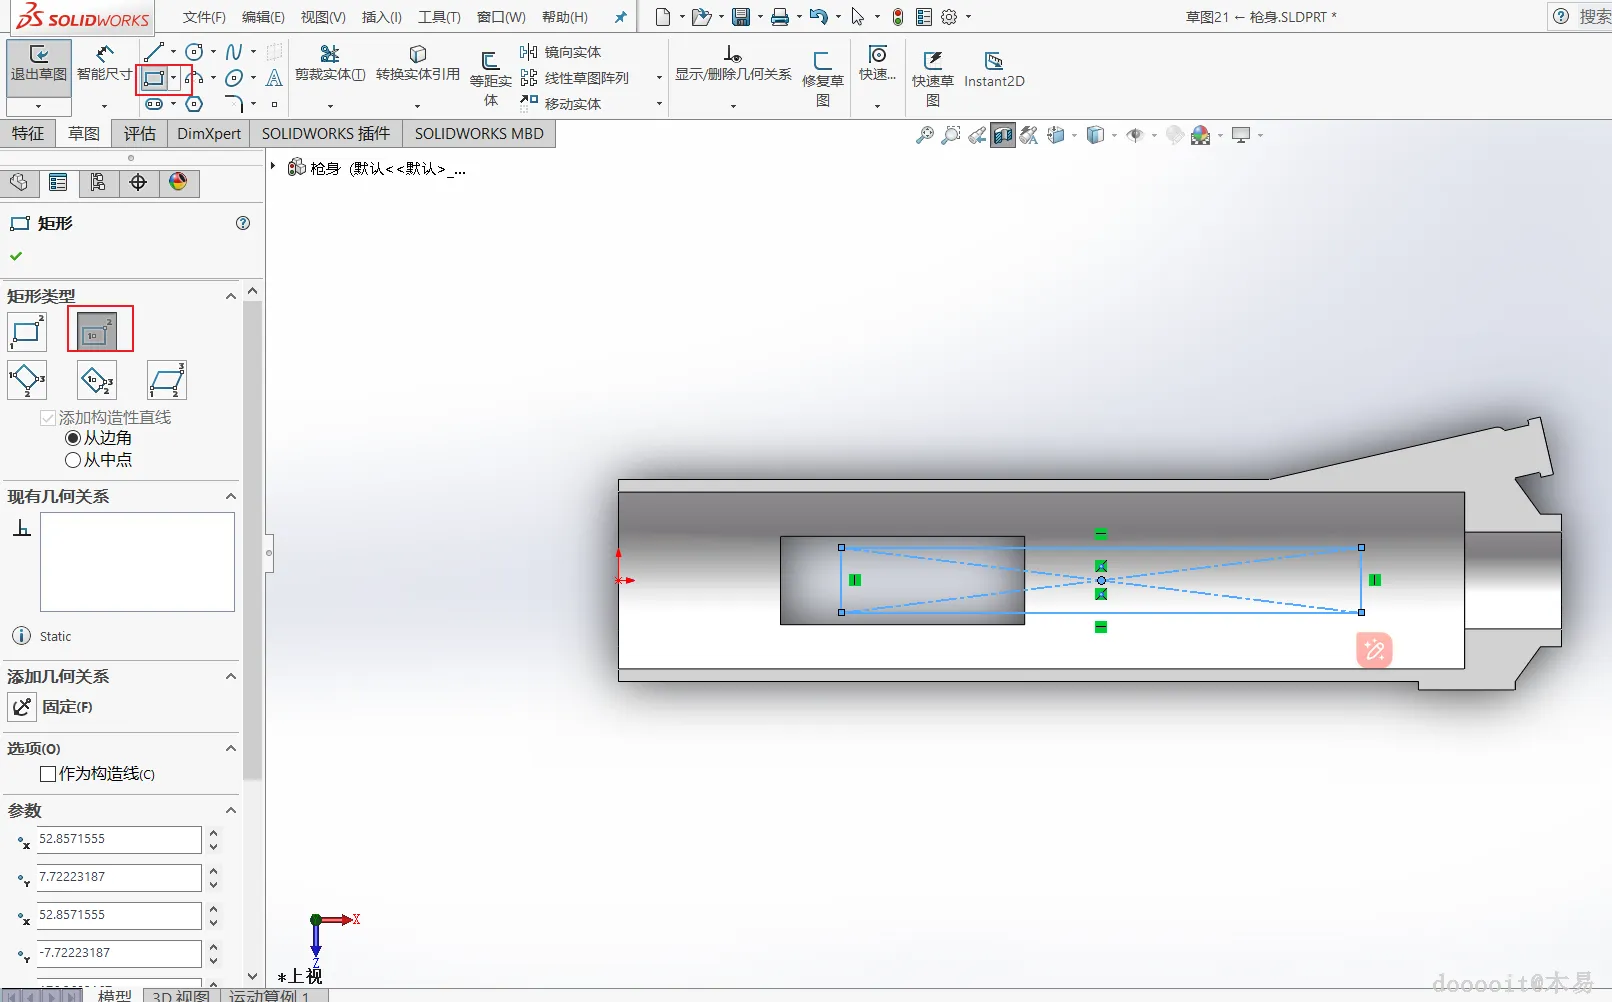Screen dimensions: 1612x1002
Task: Select the Smart Dimension (智能尺寸) tool
Action: [x=104, y=63]
